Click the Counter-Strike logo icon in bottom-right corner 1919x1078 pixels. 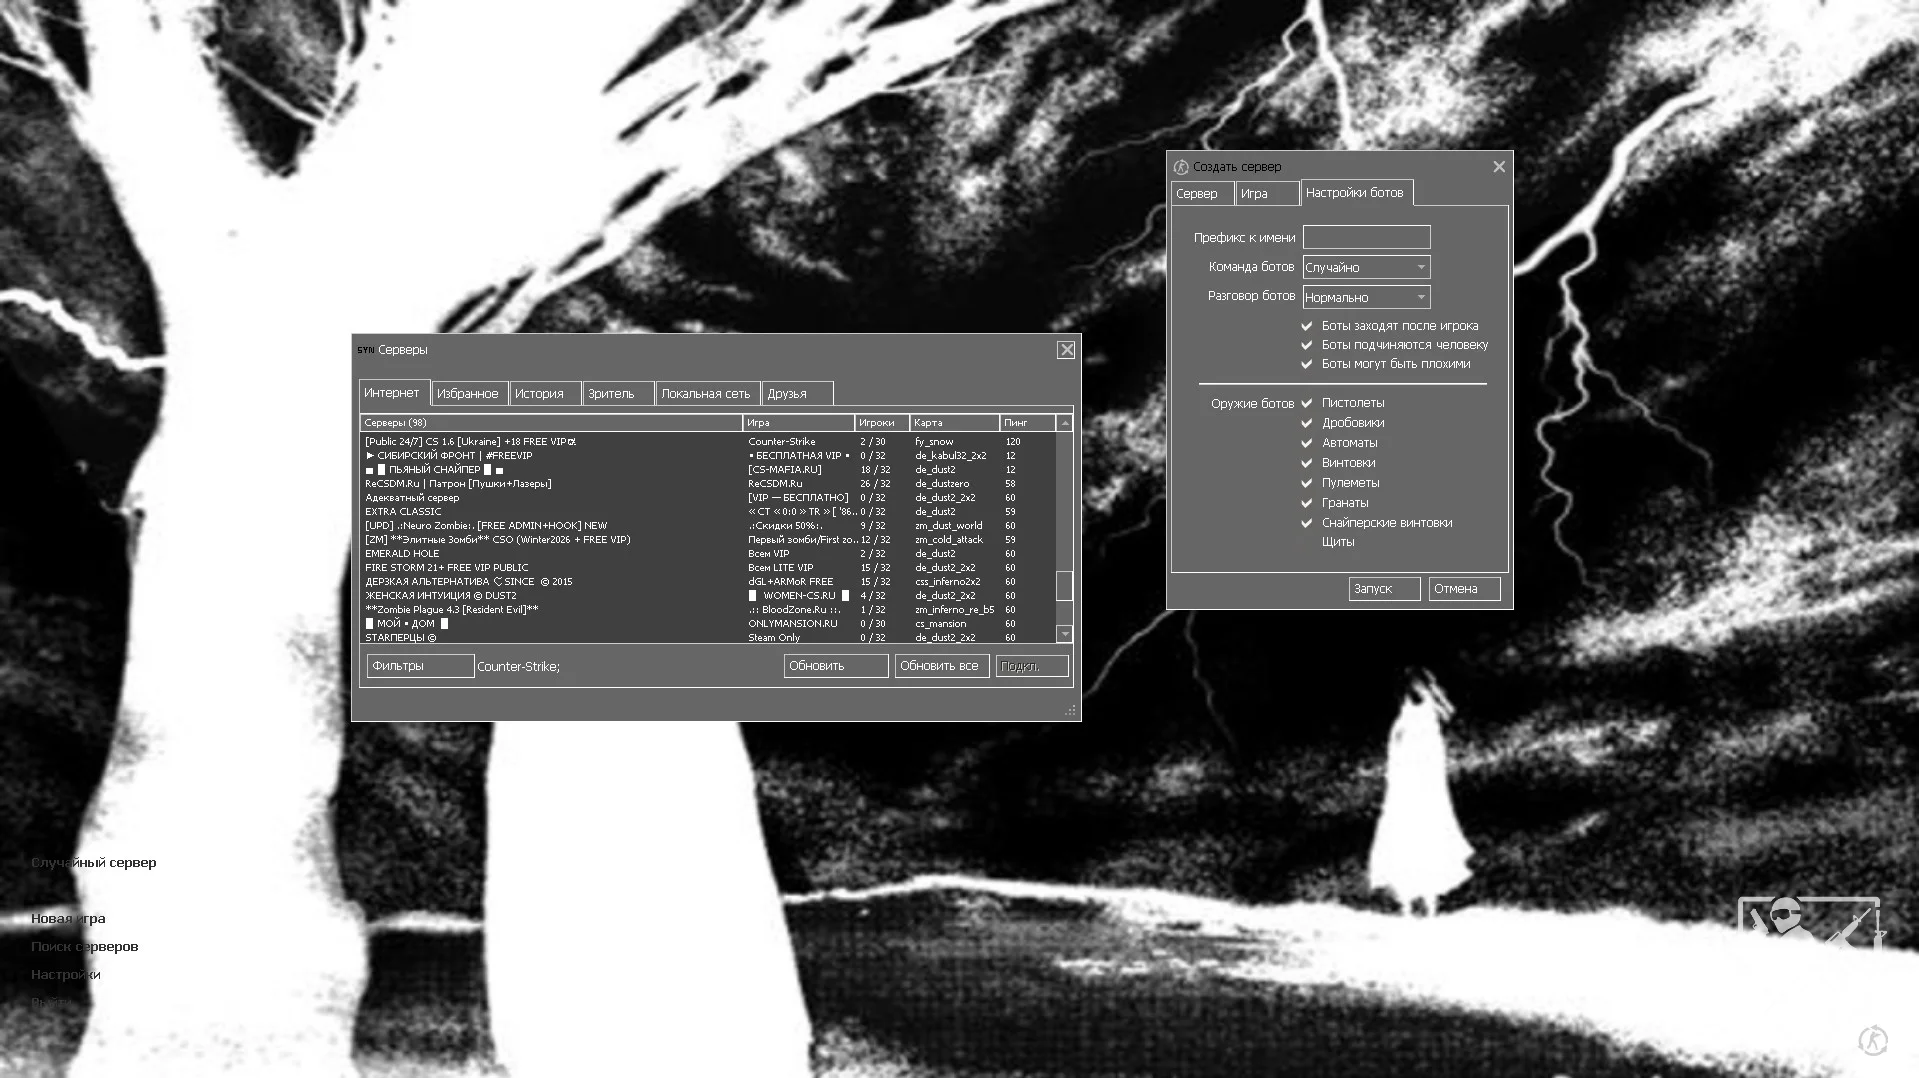click(1872, 1041)
